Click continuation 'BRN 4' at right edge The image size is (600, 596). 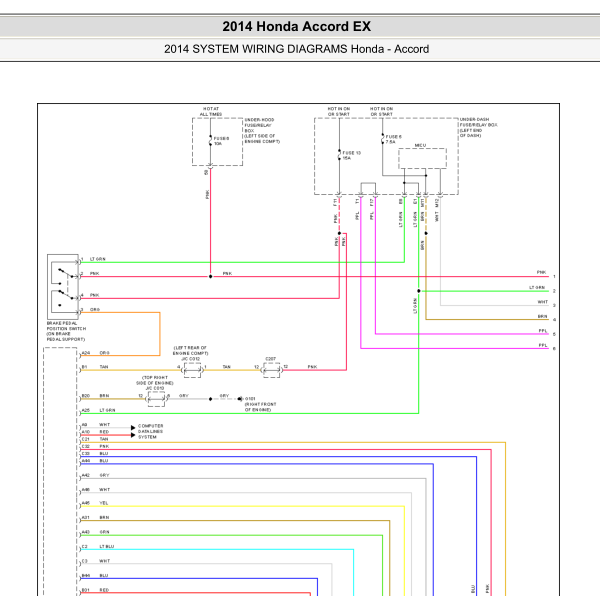[x=547, y=318]
